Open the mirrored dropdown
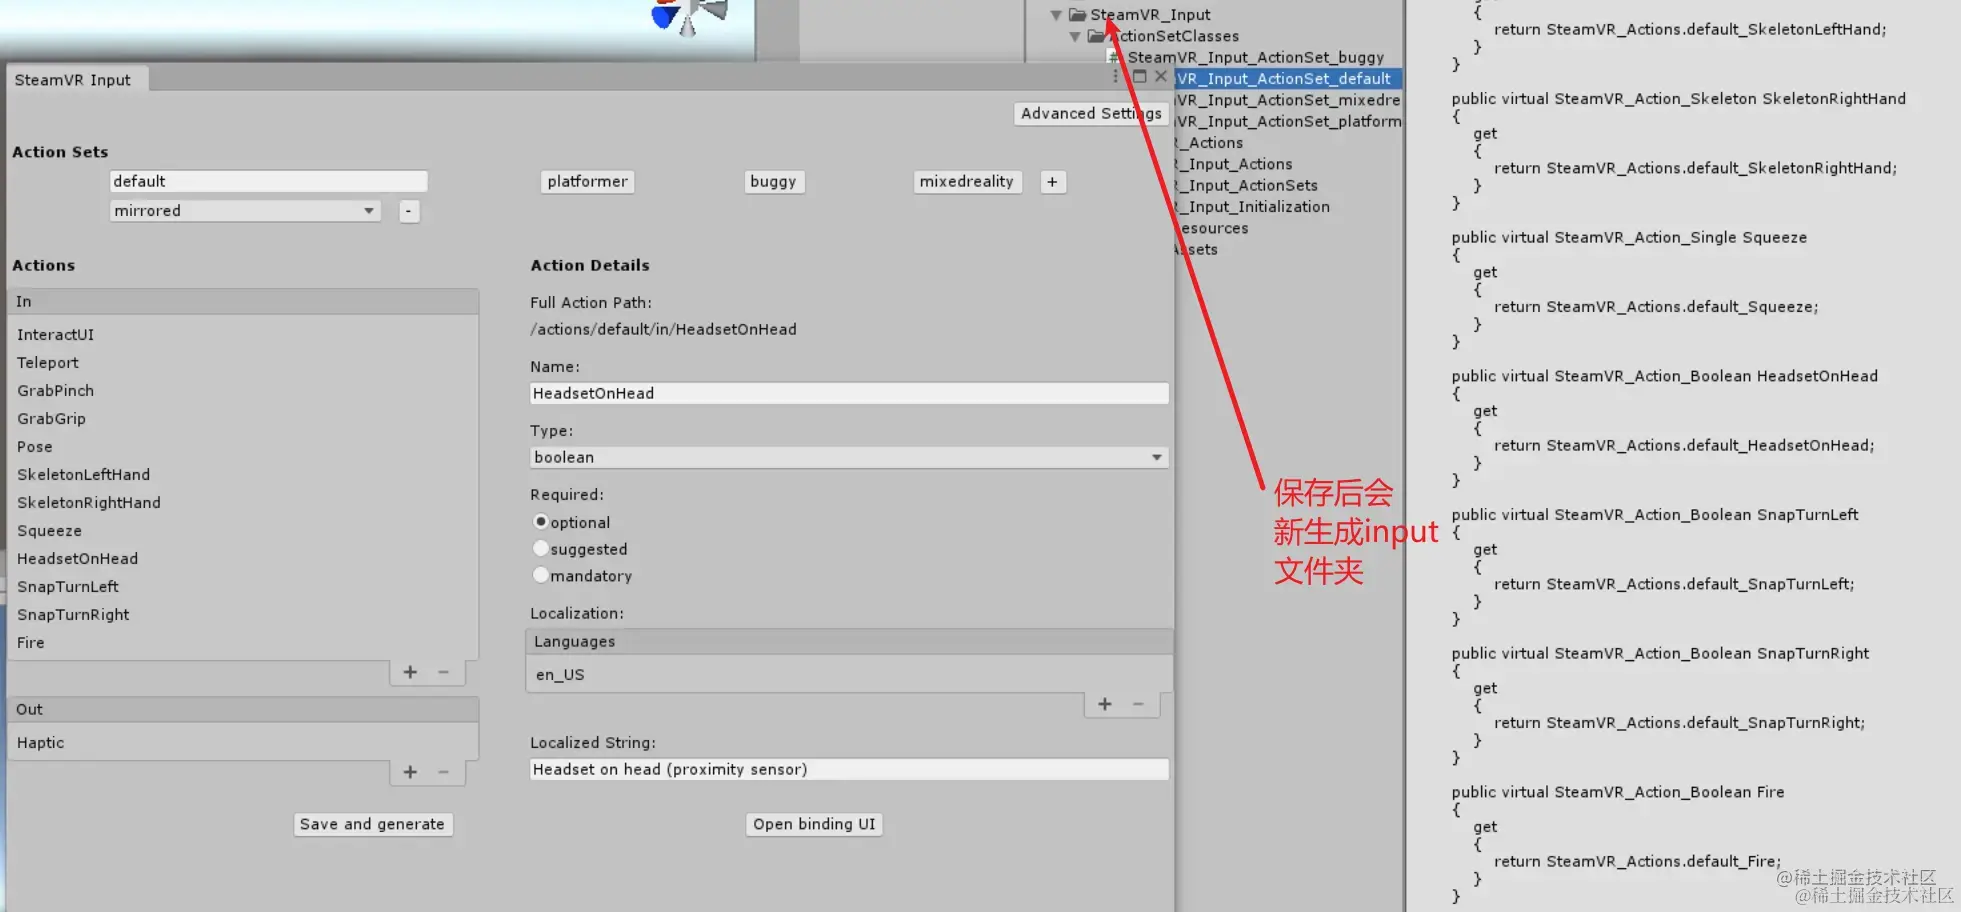The image size is (1961, 912). (245, 211)
